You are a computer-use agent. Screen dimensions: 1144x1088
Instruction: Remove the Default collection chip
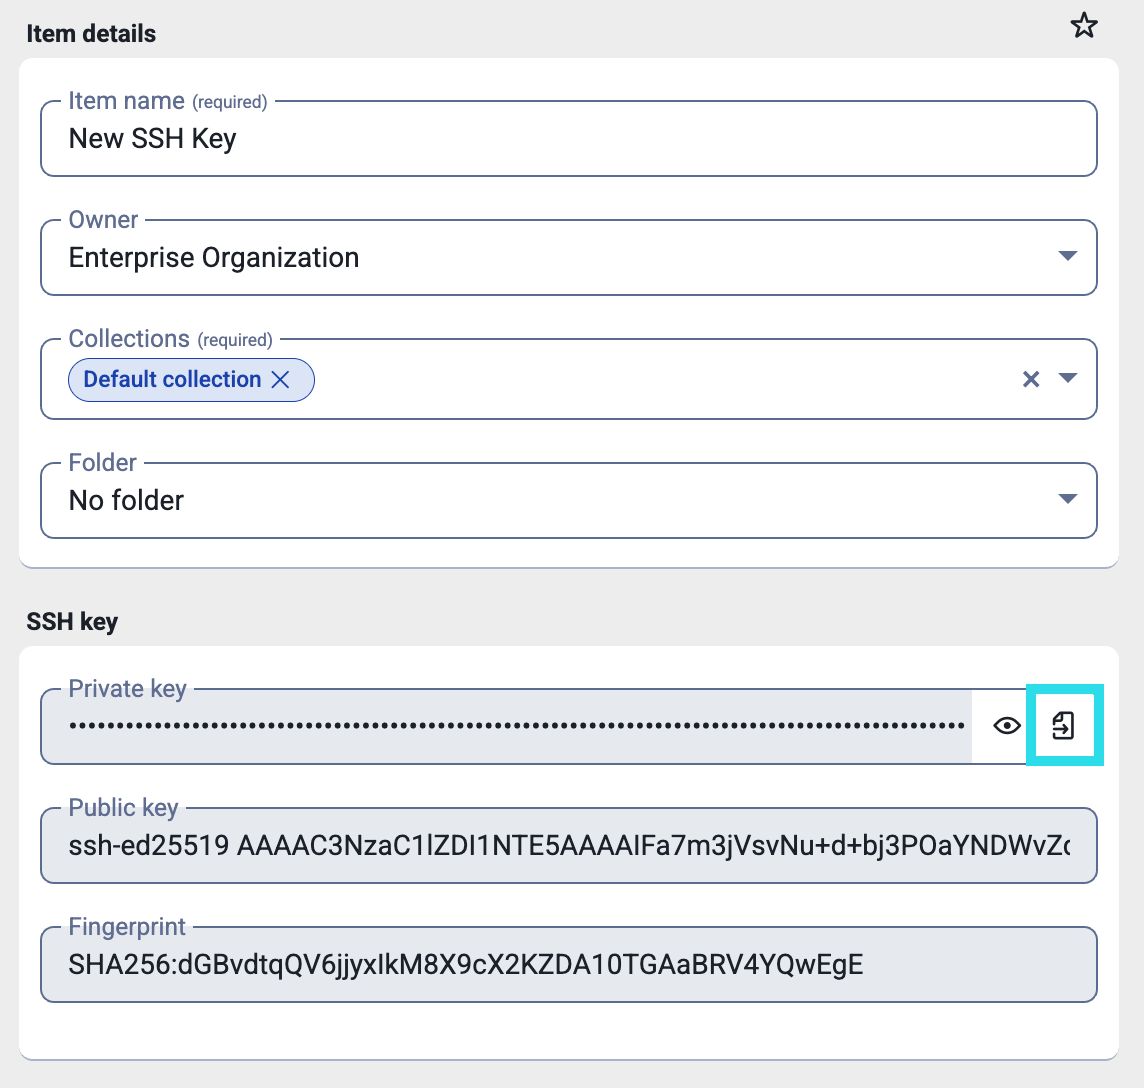click(281, 380)
